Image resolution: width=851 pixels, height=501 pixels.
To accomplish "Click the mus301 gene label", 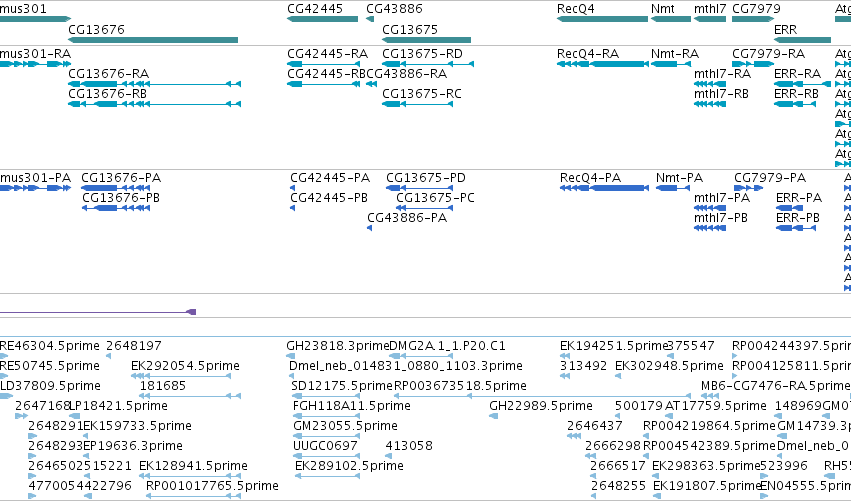I will pos(23,9).
